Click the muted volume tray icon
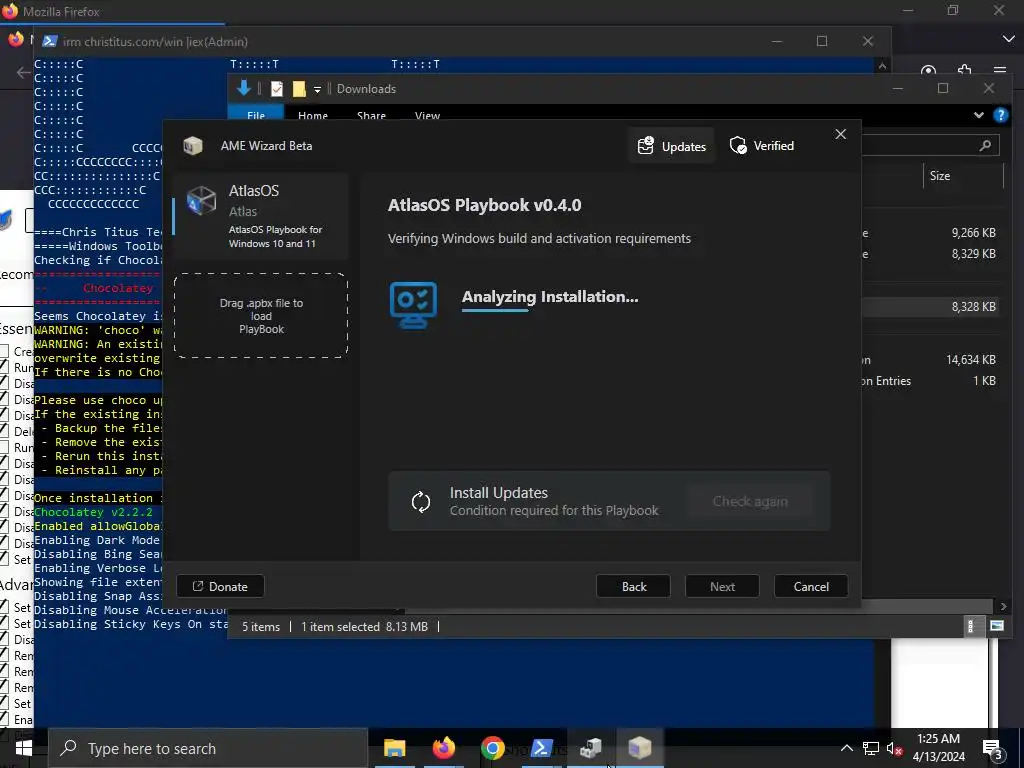The image size is (1024, 768). pos(894,749)
